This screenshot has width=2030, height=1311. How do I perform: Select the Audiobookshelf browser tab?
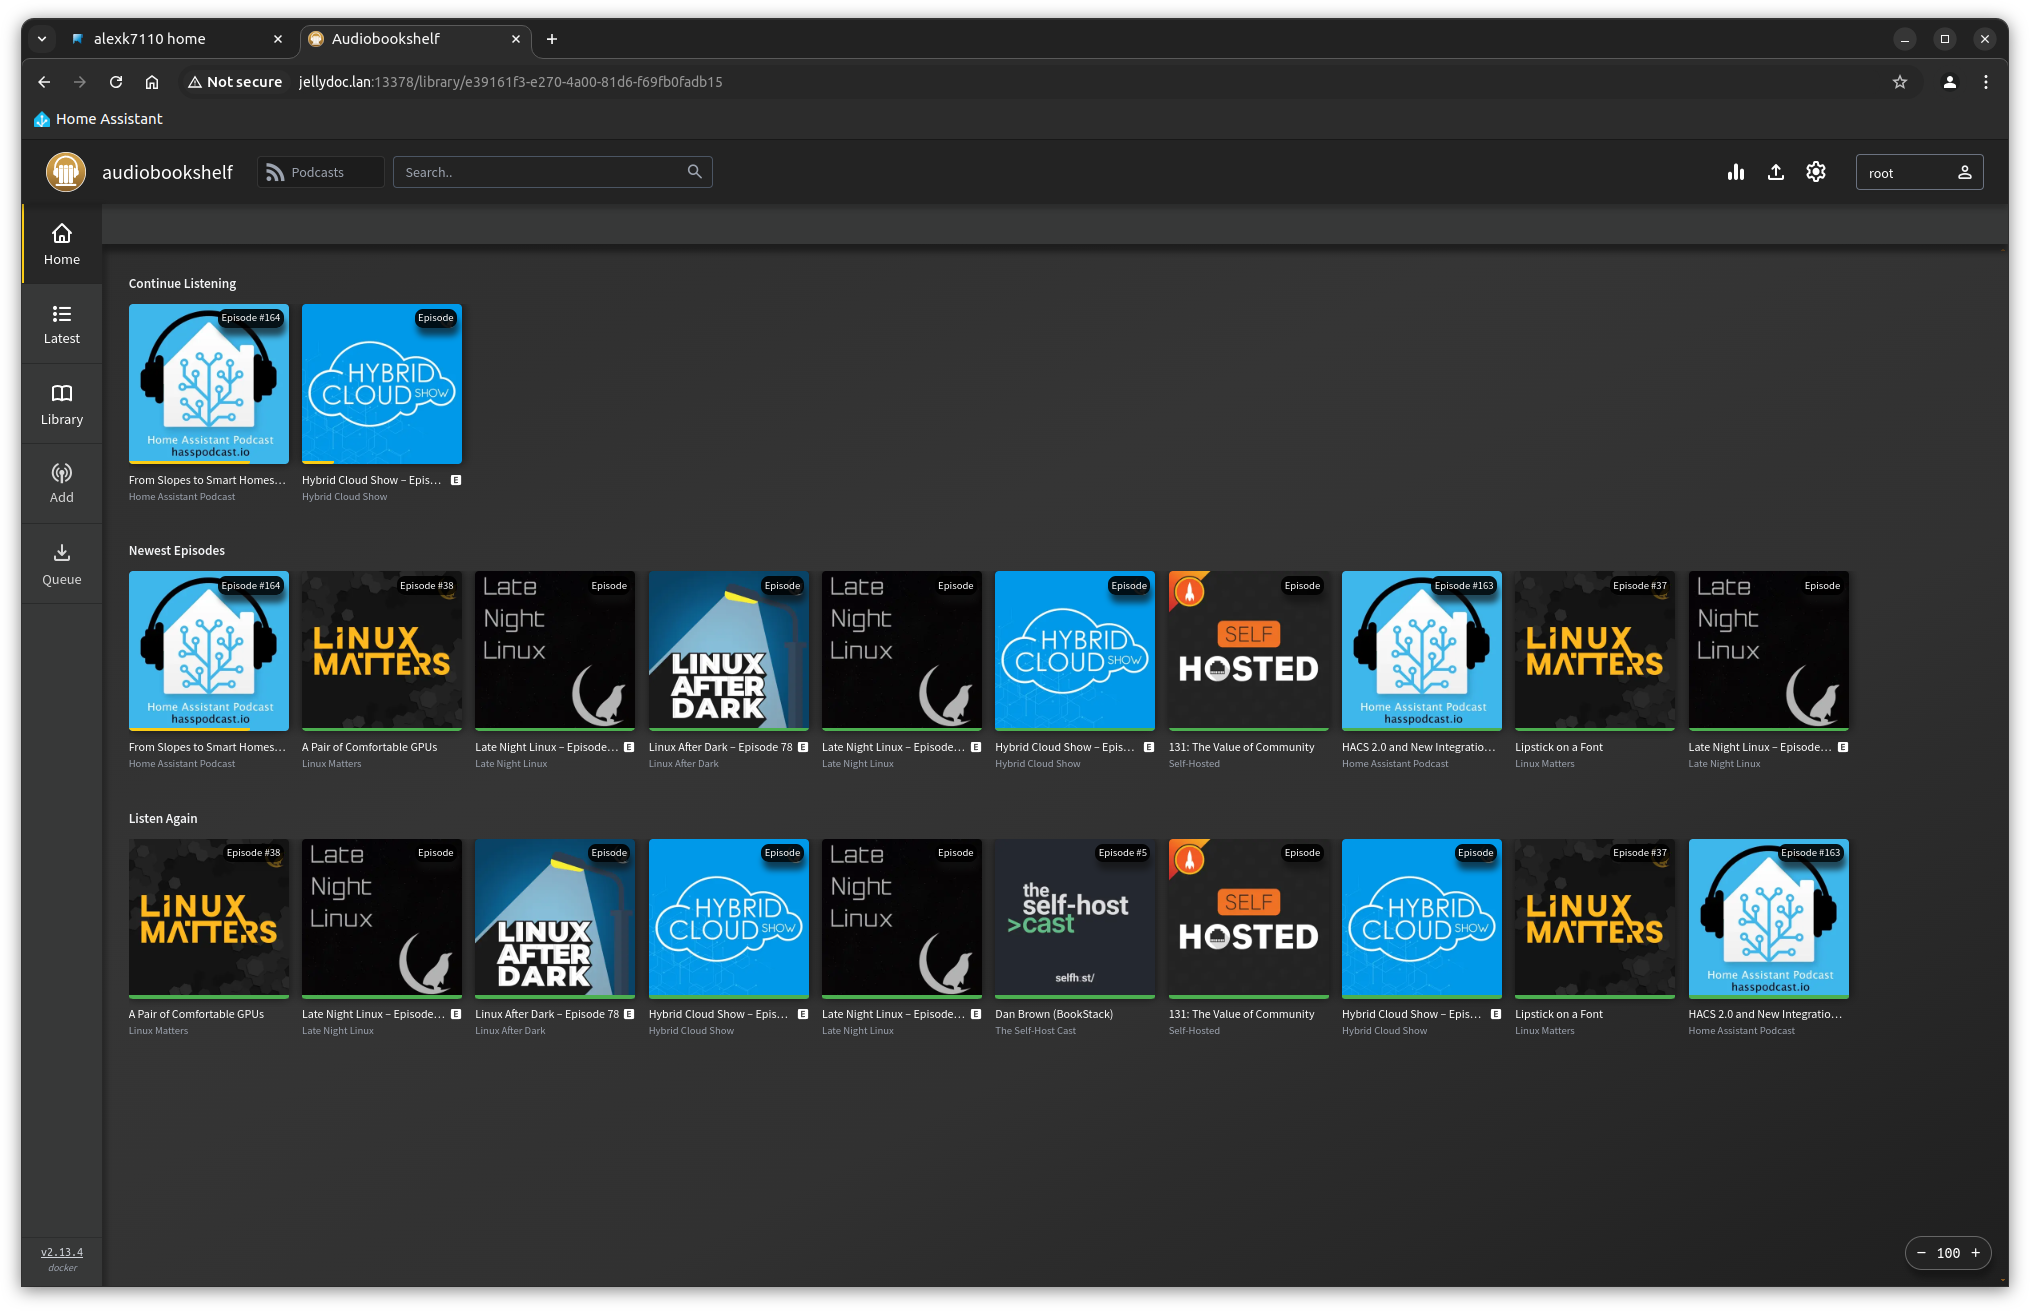[415, 39]
